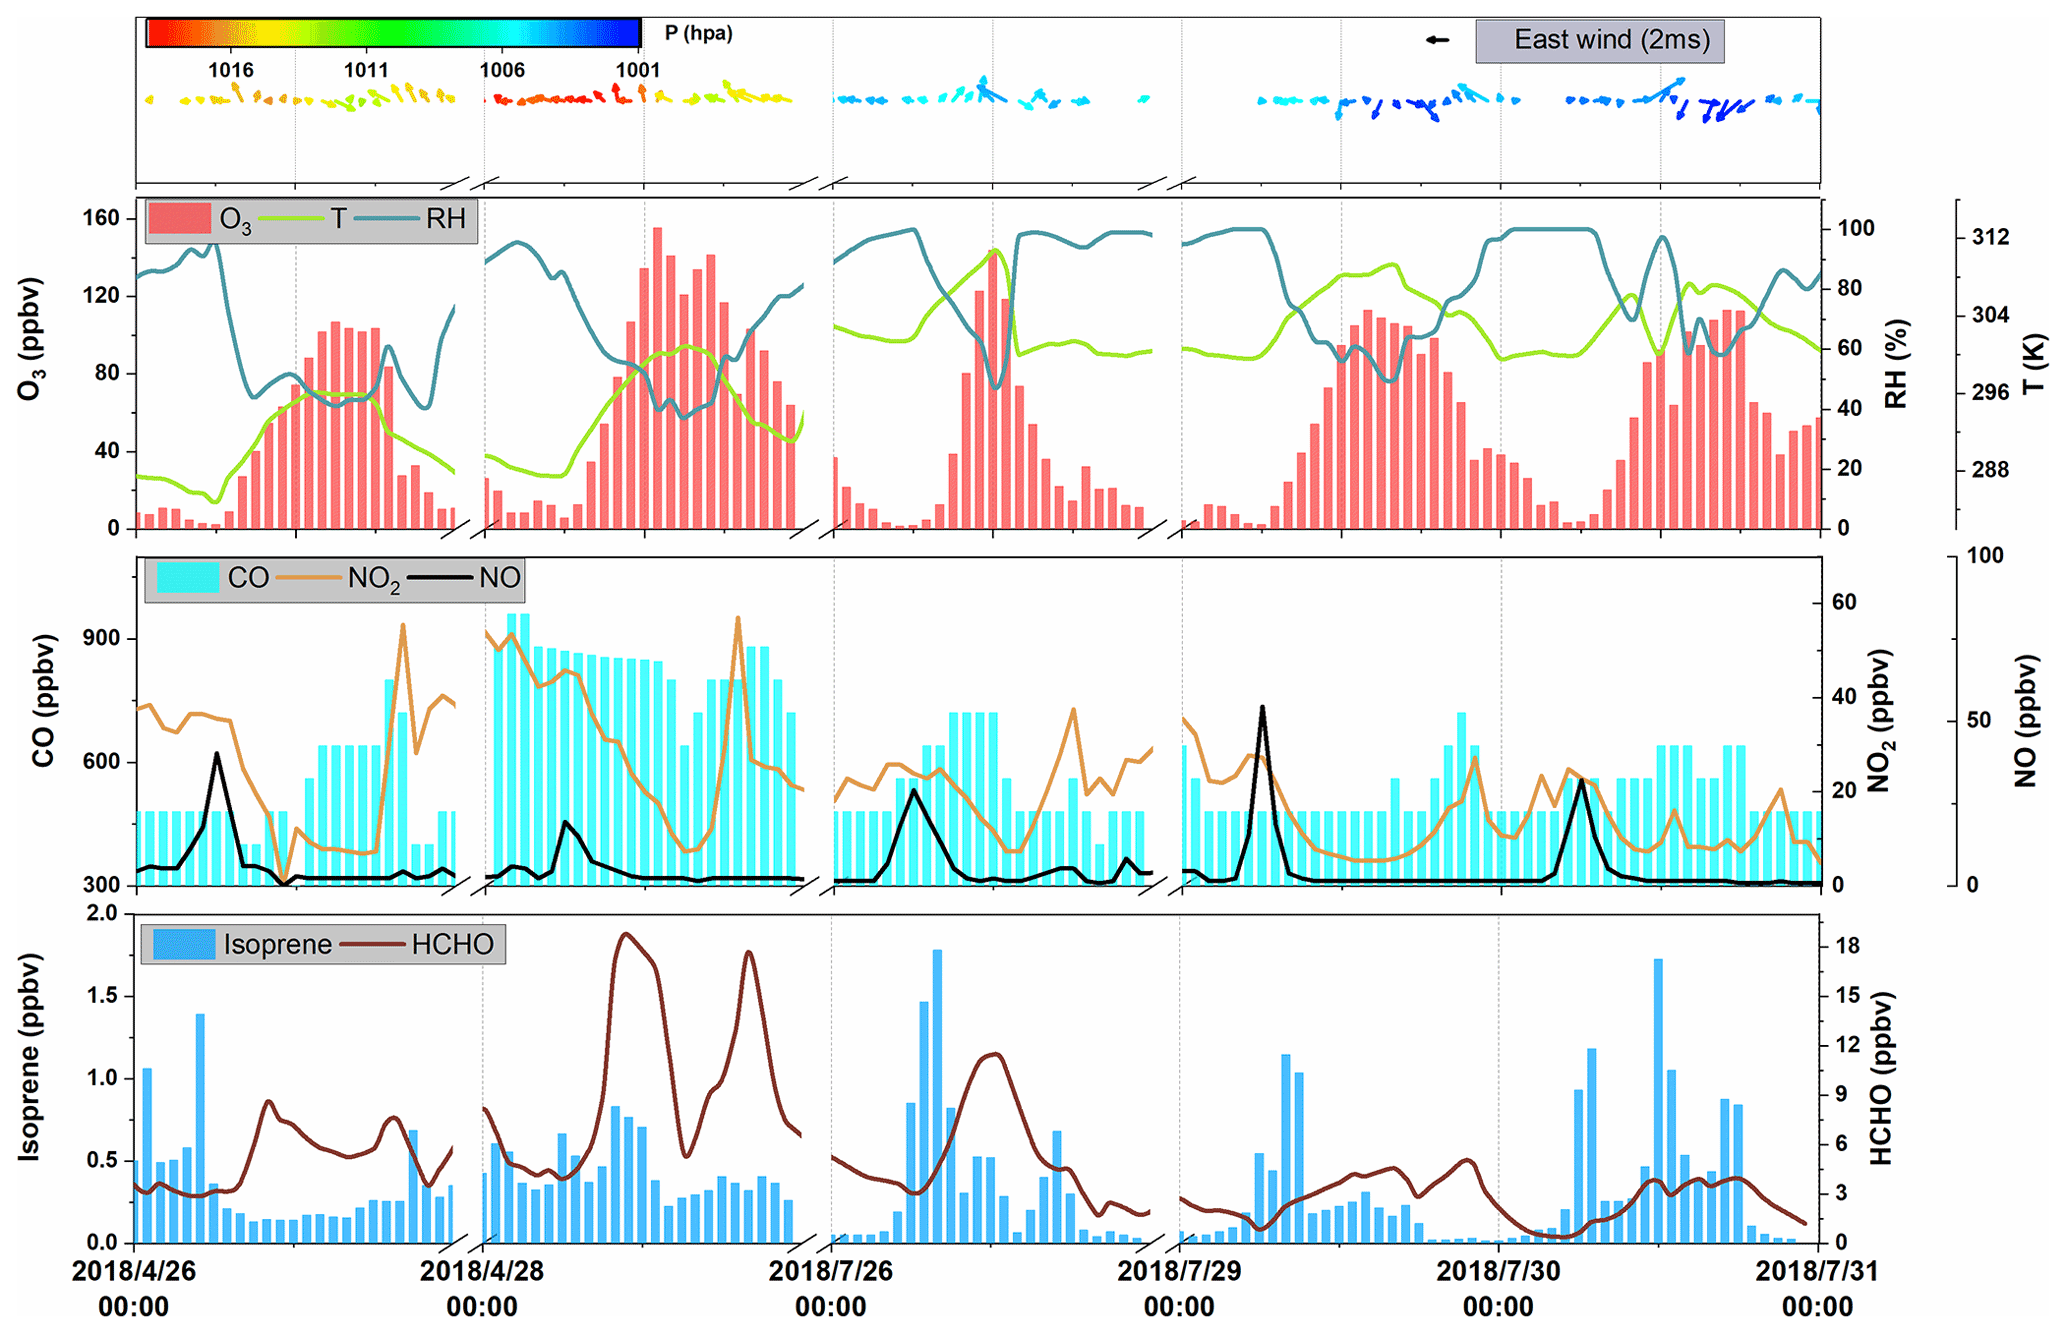Image resolution: width=2067 pixels, height=1334 pixels.
Task: Click the blue Isoprene legend swatch
Action: tap(184, 944)
